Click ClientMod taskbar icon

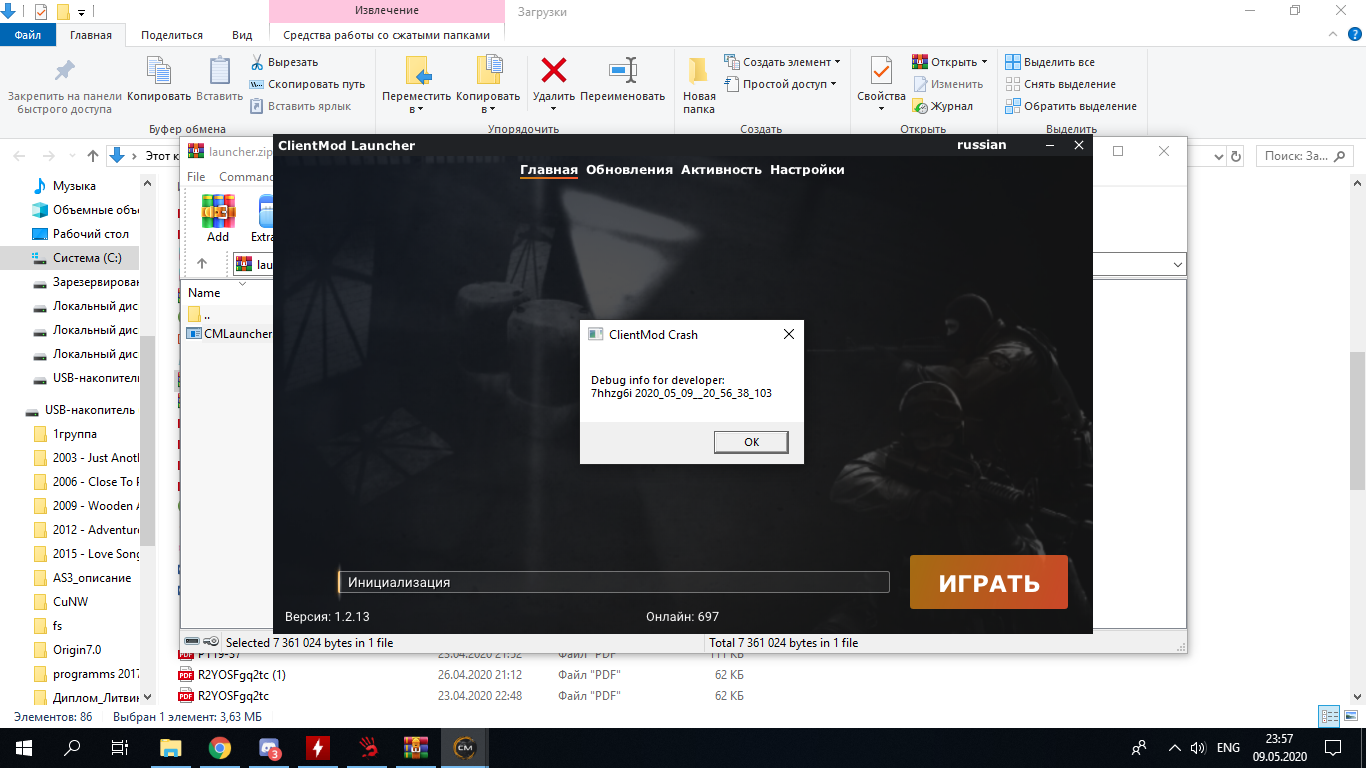pos(464,748)
